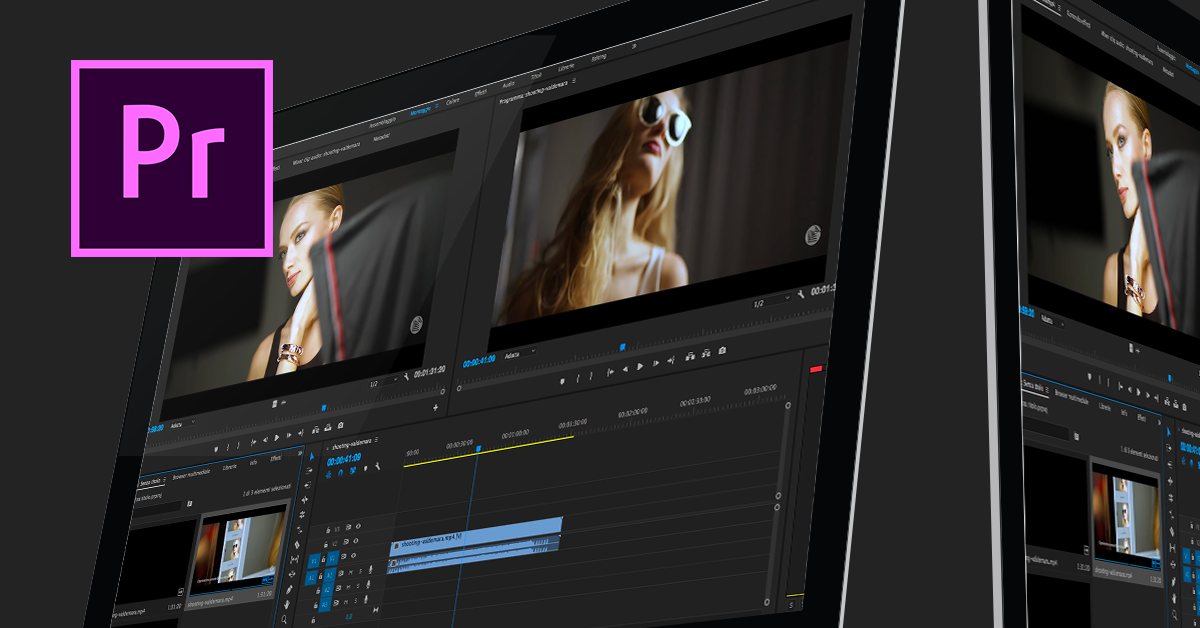Click Browser multimediale tab in right window
The width and height of the screenshot is (1200, 628).
(1072, 398)
